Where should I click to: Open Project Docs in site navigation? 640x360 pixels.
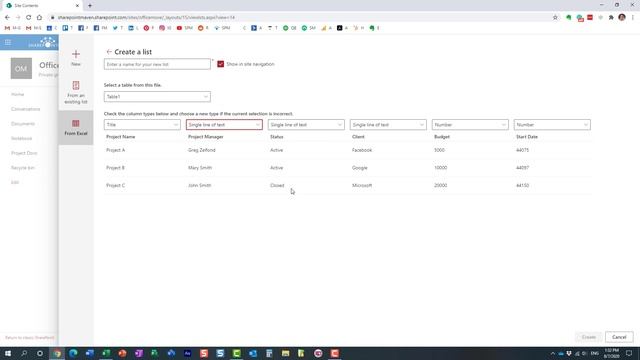[24, 153]
